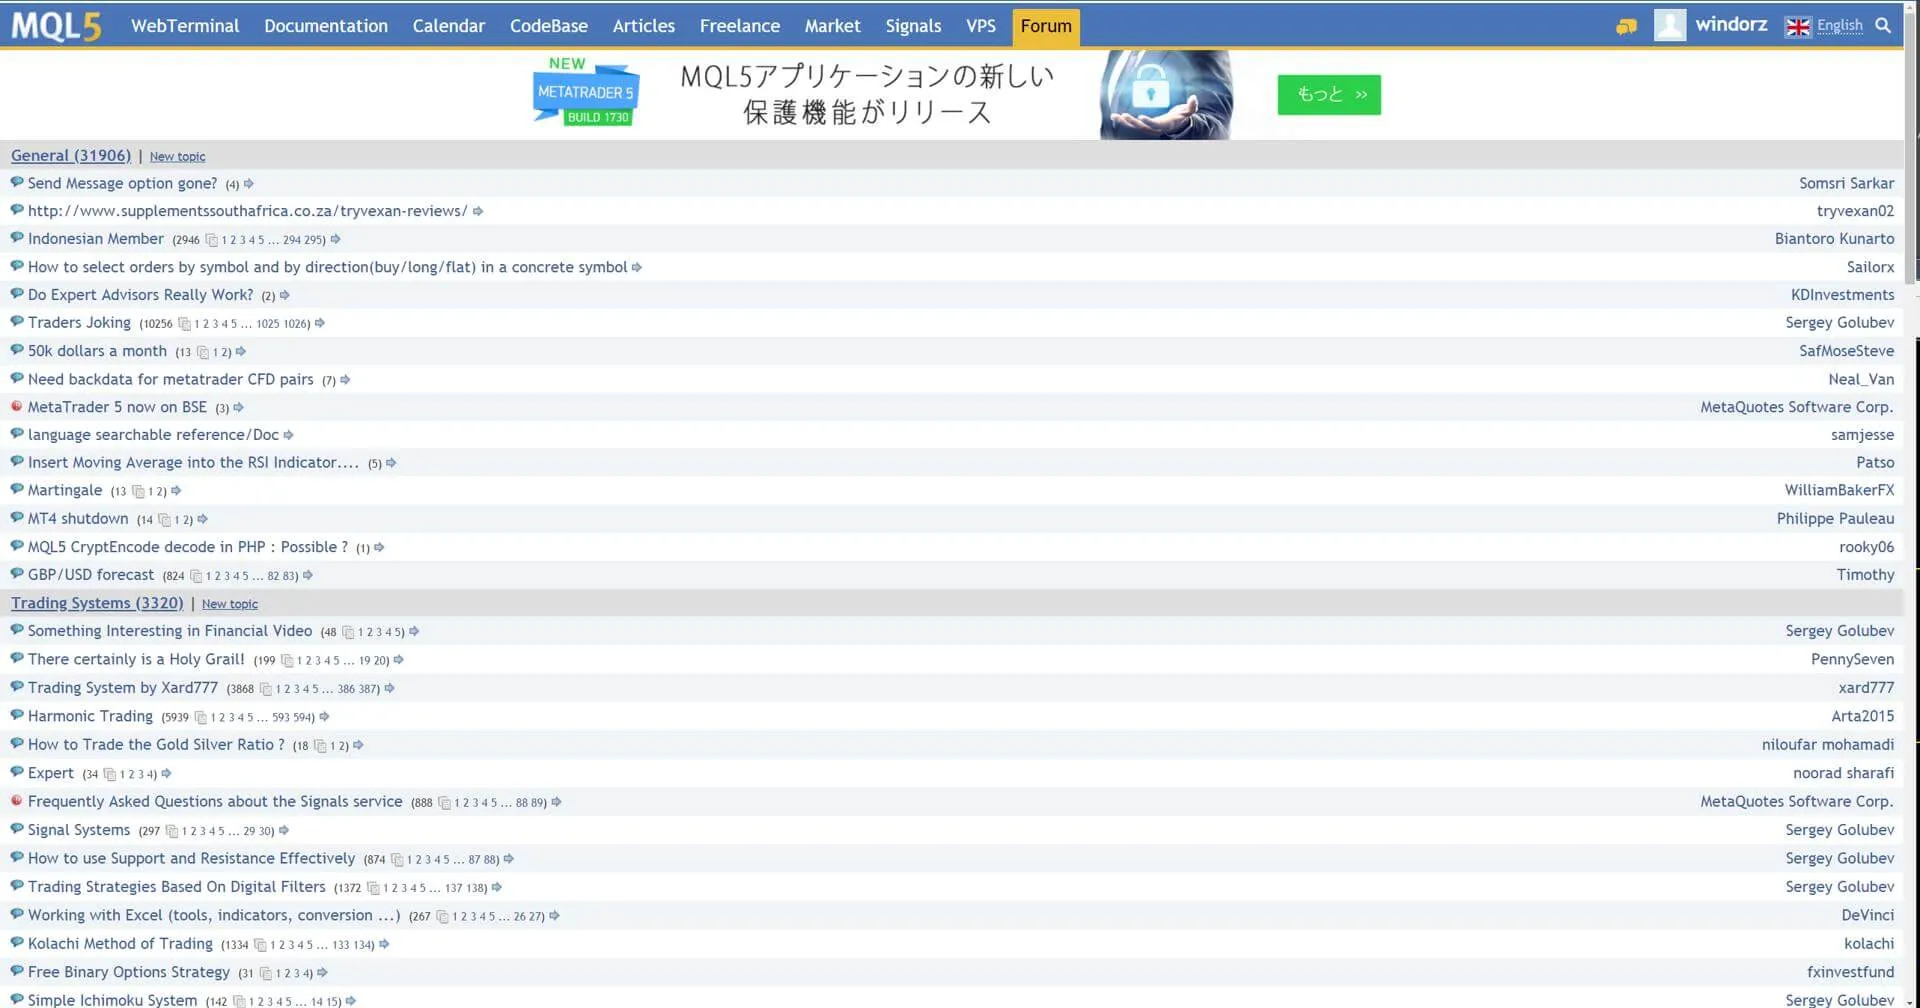Go to last post of Send Message option gone

(249, 184)
